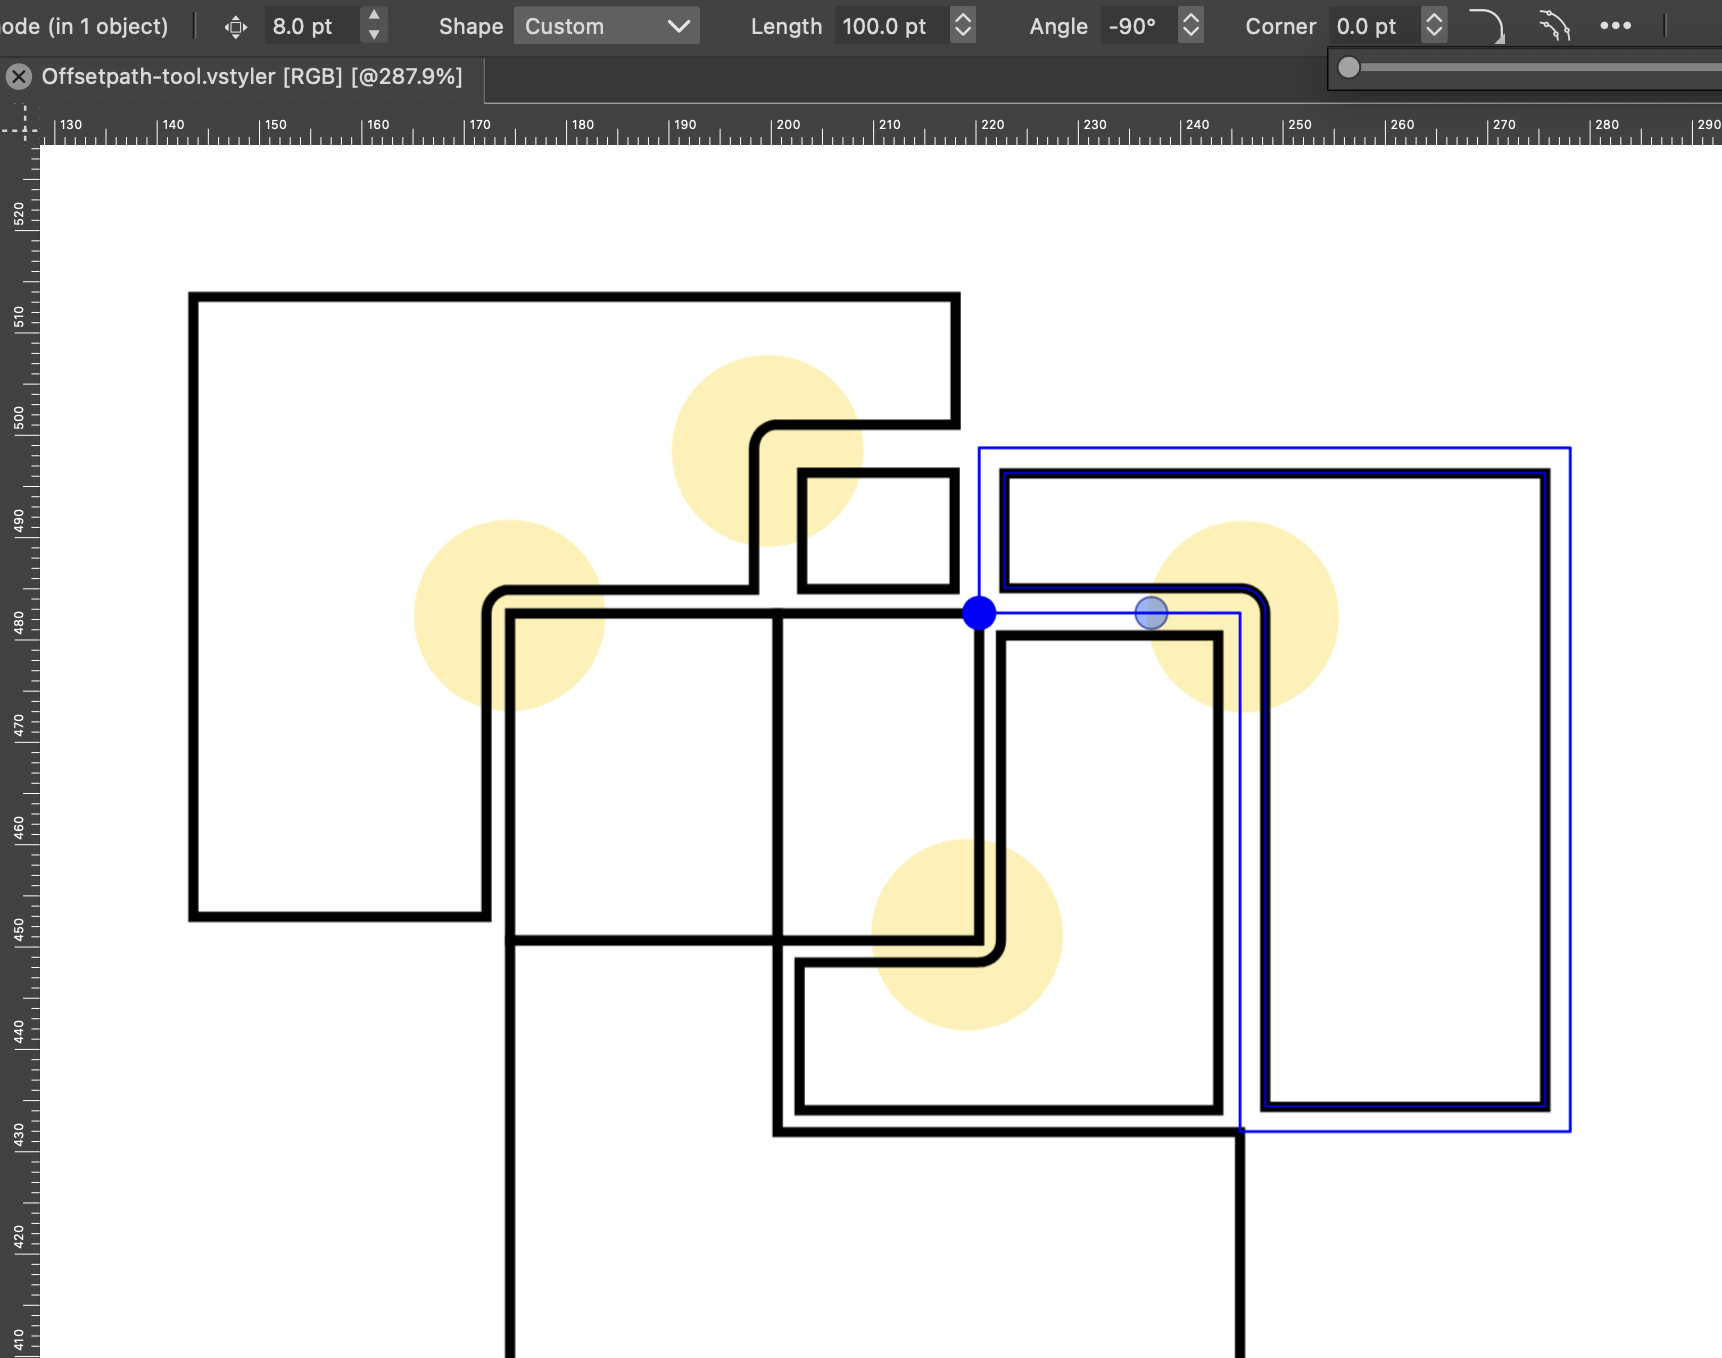Click the ruler origin crosshair corner
1722x1358 pixels.
coord(19,125)
